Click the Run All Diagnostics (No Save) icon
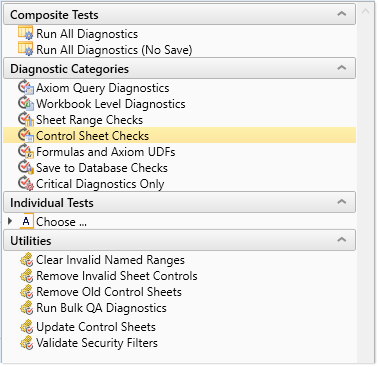Viewport: 379px width, 367px height. [x=26, y=49]
